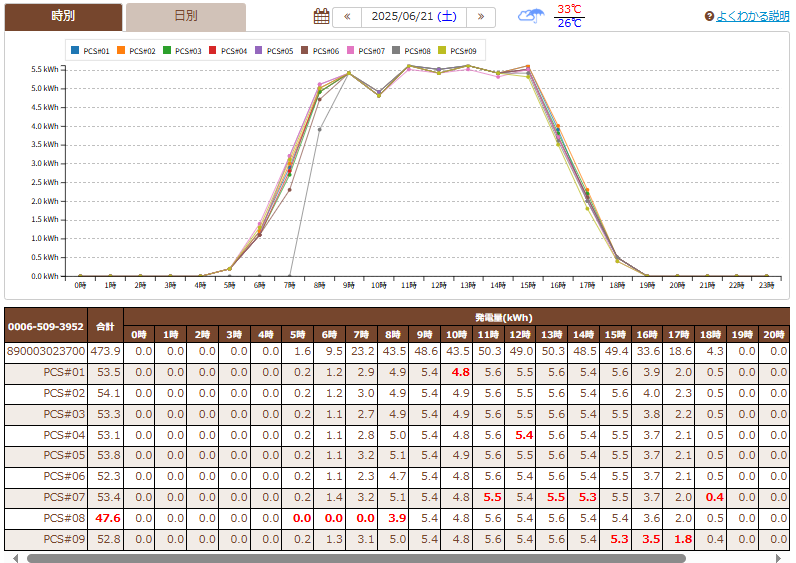Open the calendar date picker icon
This screenshot has width=796, height=563.
pos(321,16)
